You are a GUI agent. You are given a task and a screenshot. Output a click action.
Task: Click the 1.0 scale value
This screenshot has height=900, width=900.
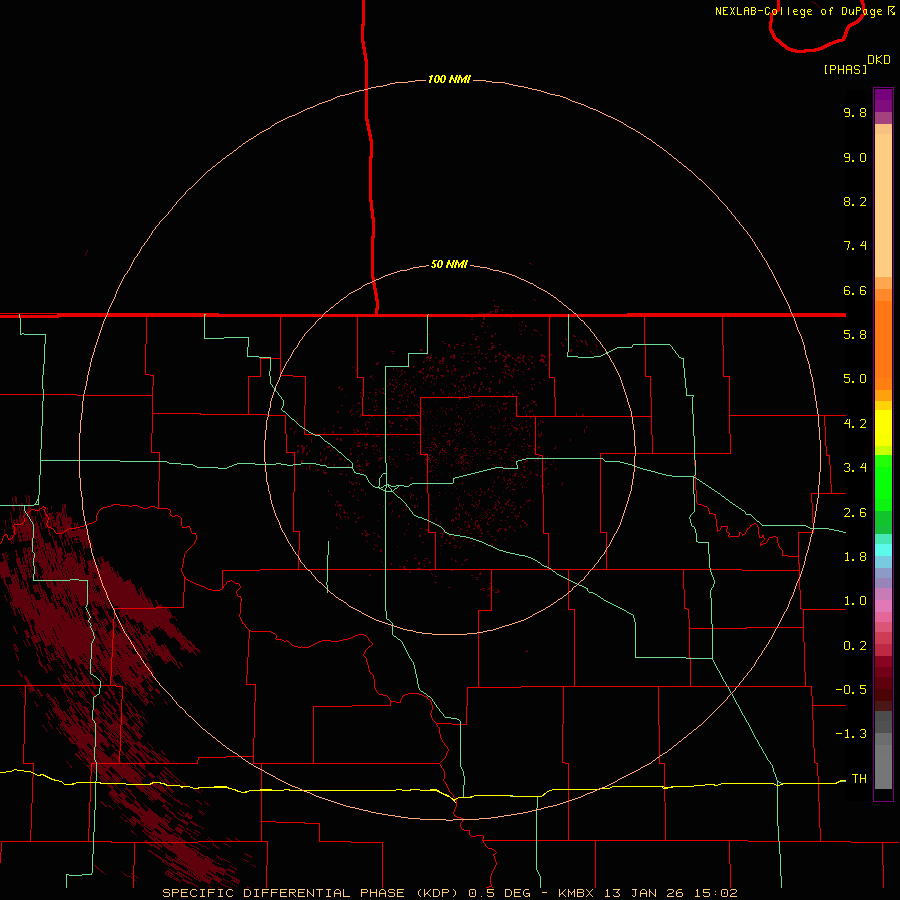tap(855, 601)
